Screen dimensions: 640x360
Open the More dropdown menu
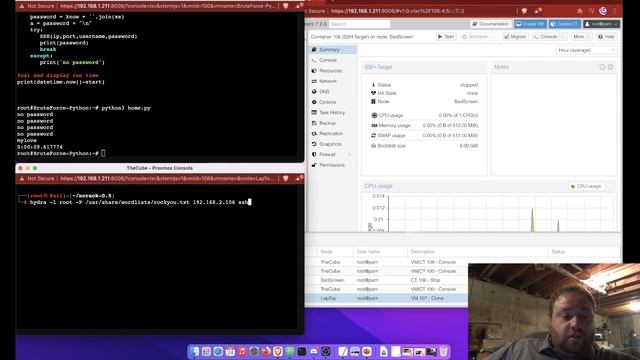581,37
